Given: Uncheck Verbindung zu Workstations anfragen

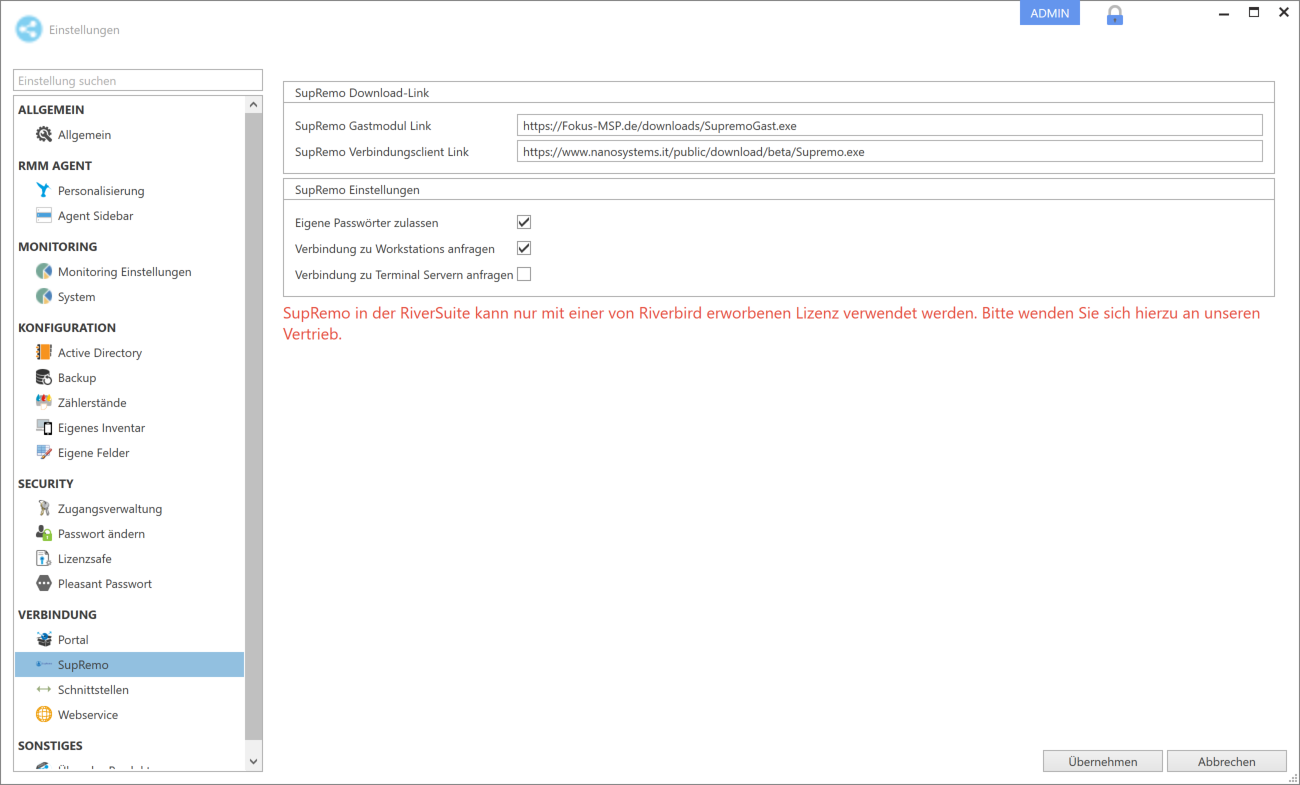Looking at the screenshot, I should pos(524,248).
